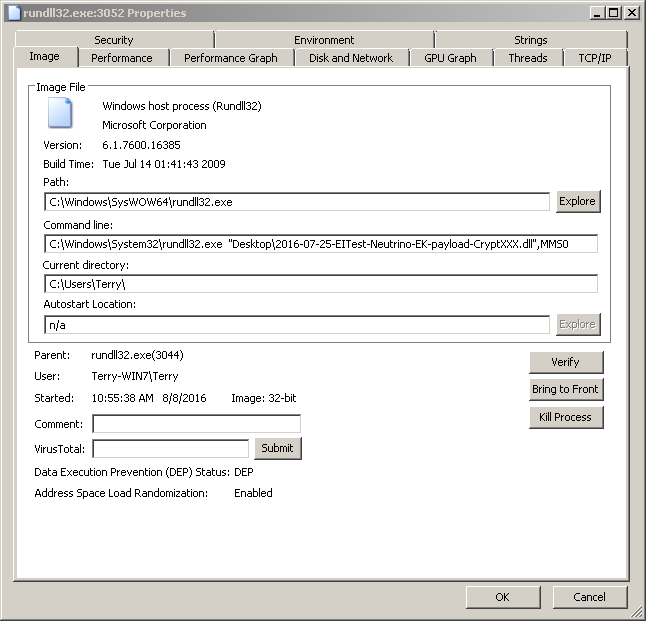
Task: Close the Properties window
Action: click(631, 13)
